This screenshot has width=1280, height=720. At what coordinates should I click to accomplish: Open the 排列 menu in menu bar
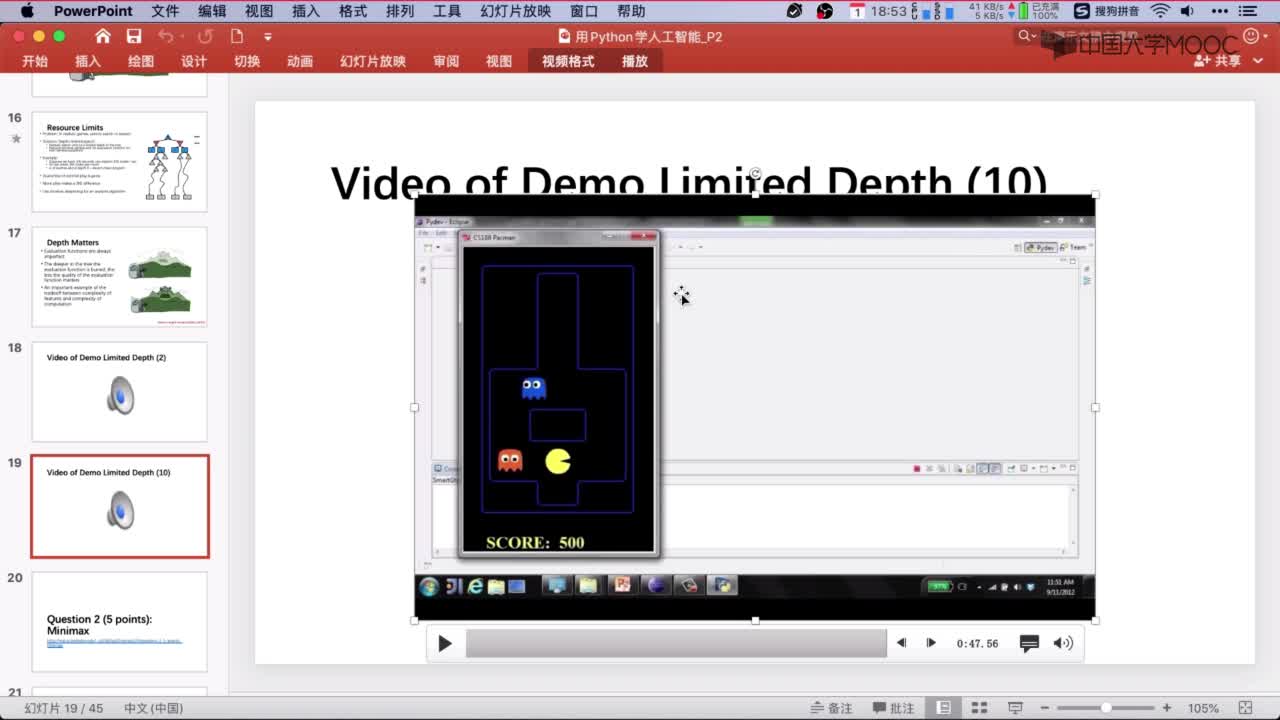pos(400,11)
